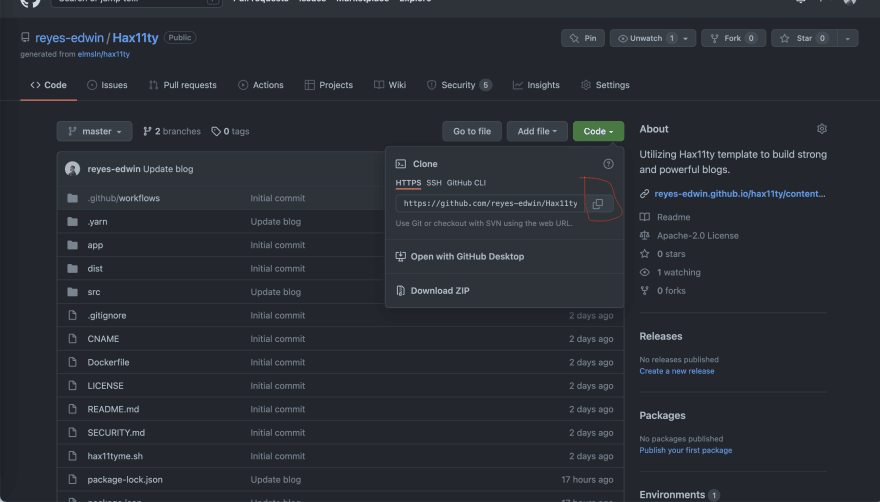
Task: Select the Code tab
Action: pos(48,85)
